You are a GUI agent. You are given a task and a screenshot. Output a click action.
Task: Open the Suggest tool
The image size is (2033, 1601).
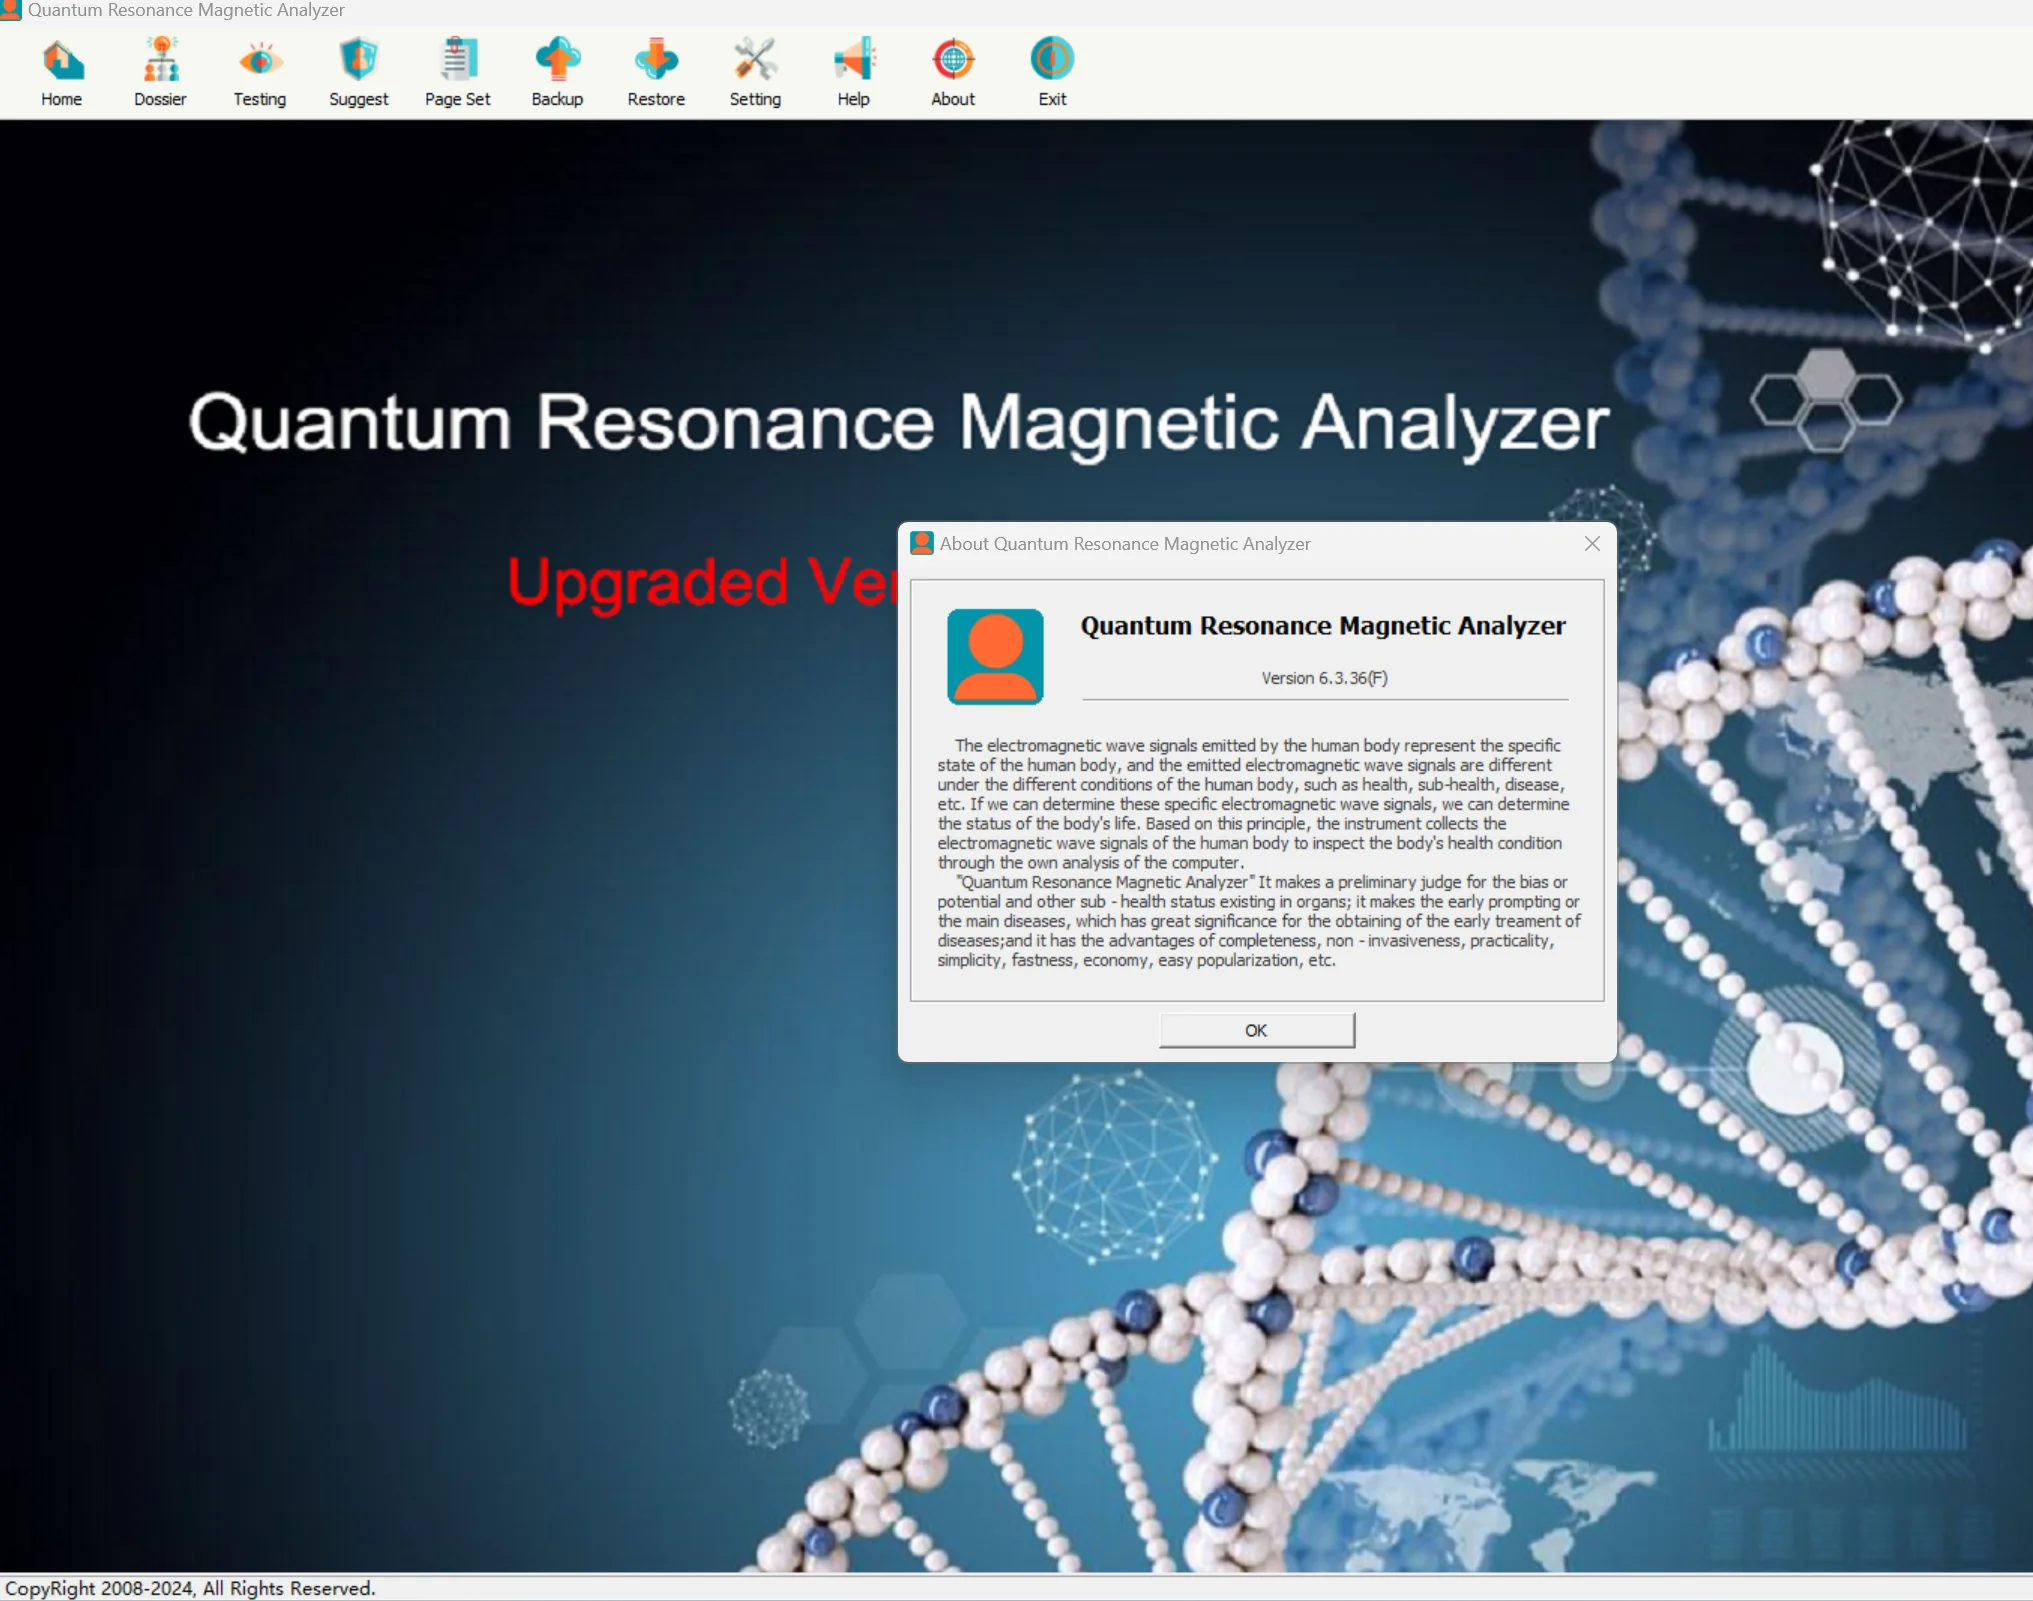tap(358, 70)
